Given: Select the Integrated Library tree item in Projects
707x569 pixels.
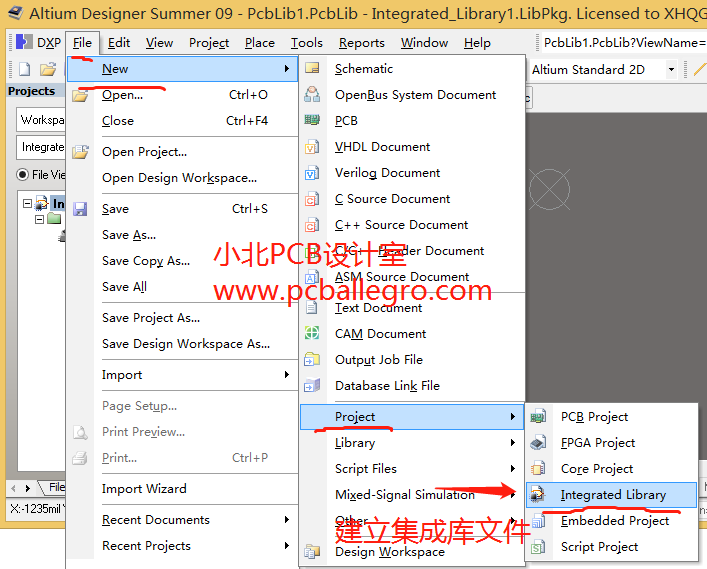Looking at the screenshot, I should point(58,204).
